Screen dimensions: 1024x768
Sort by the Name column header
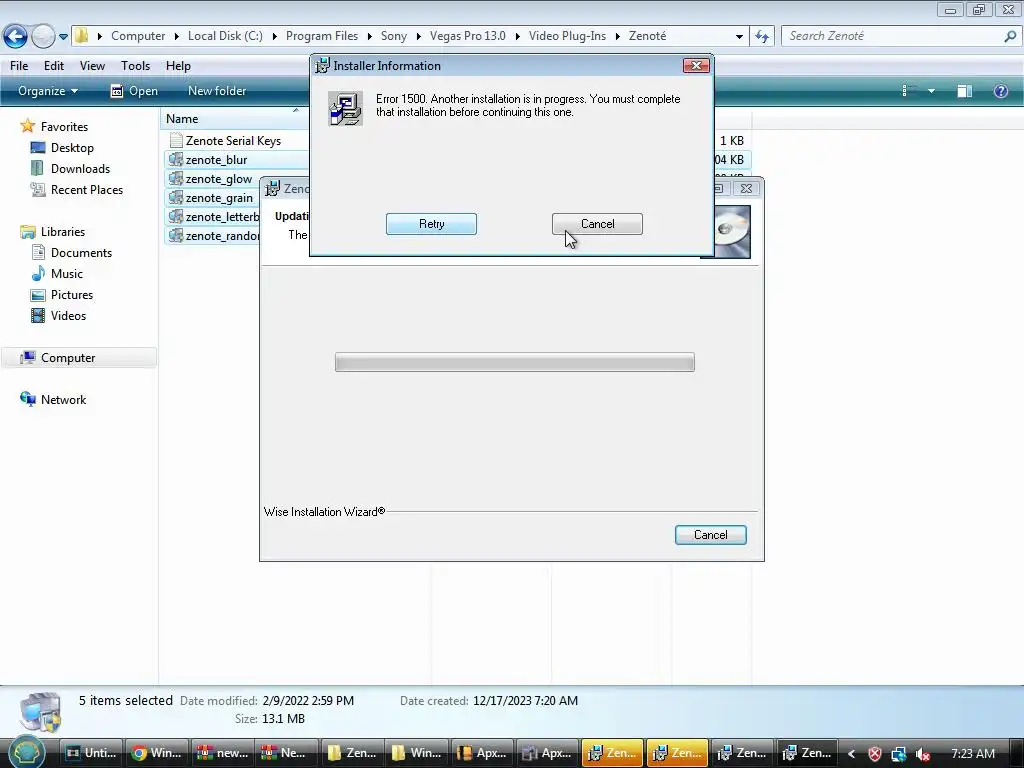(182, 119)
